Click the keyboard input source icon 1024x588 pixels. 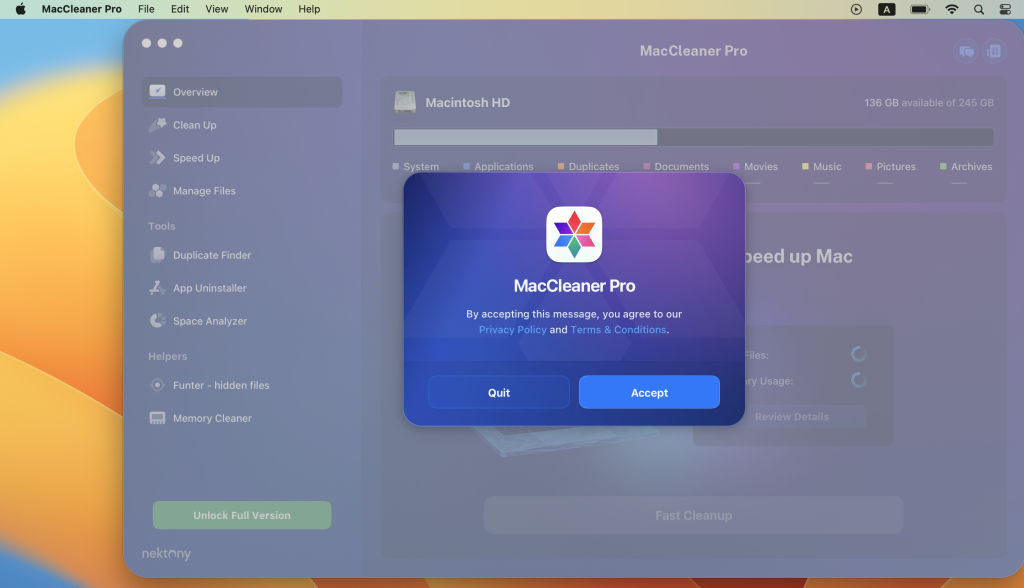pos(886,9)
